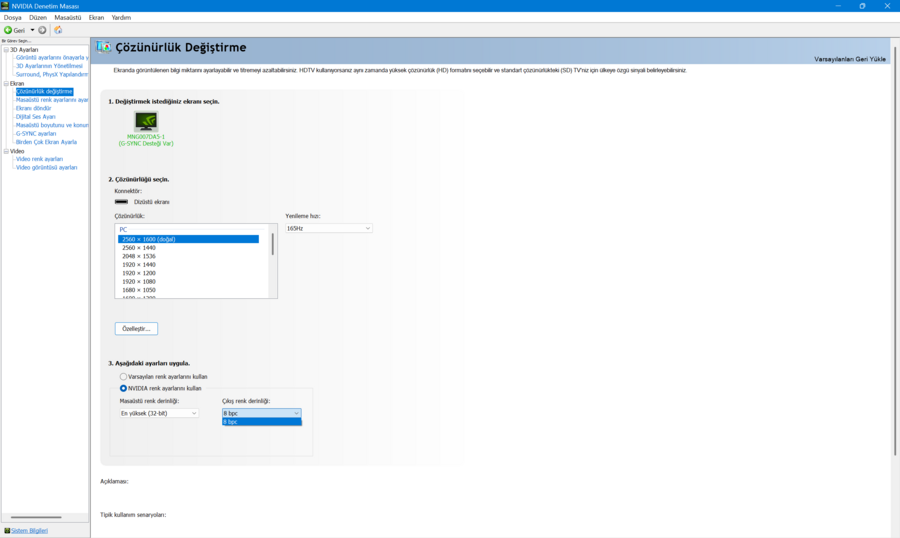Open Görüntü ayarlarını önayarla tree item
This screenshot has width=900, height=538.
[52, 57]
